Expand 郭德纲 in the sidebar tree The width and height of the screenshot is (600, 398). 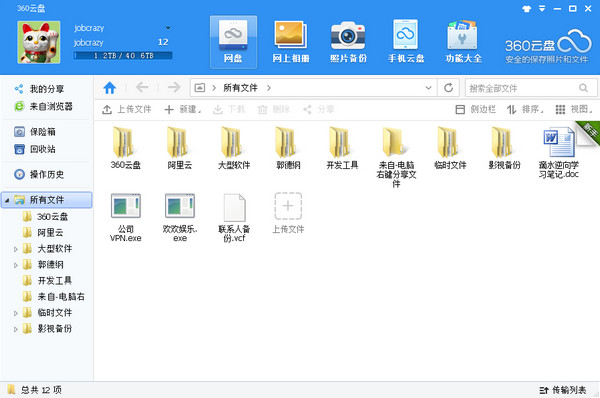(x=16, y=265)
